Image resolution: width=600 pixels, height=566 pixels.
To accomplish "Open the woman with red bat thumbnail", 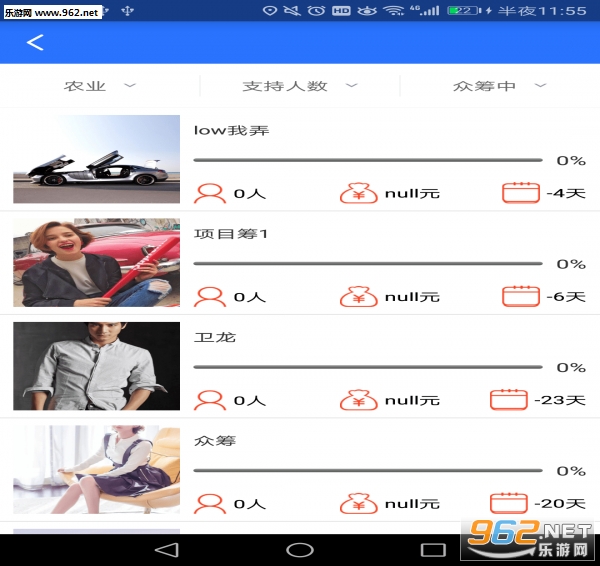I will coord(96,263).
